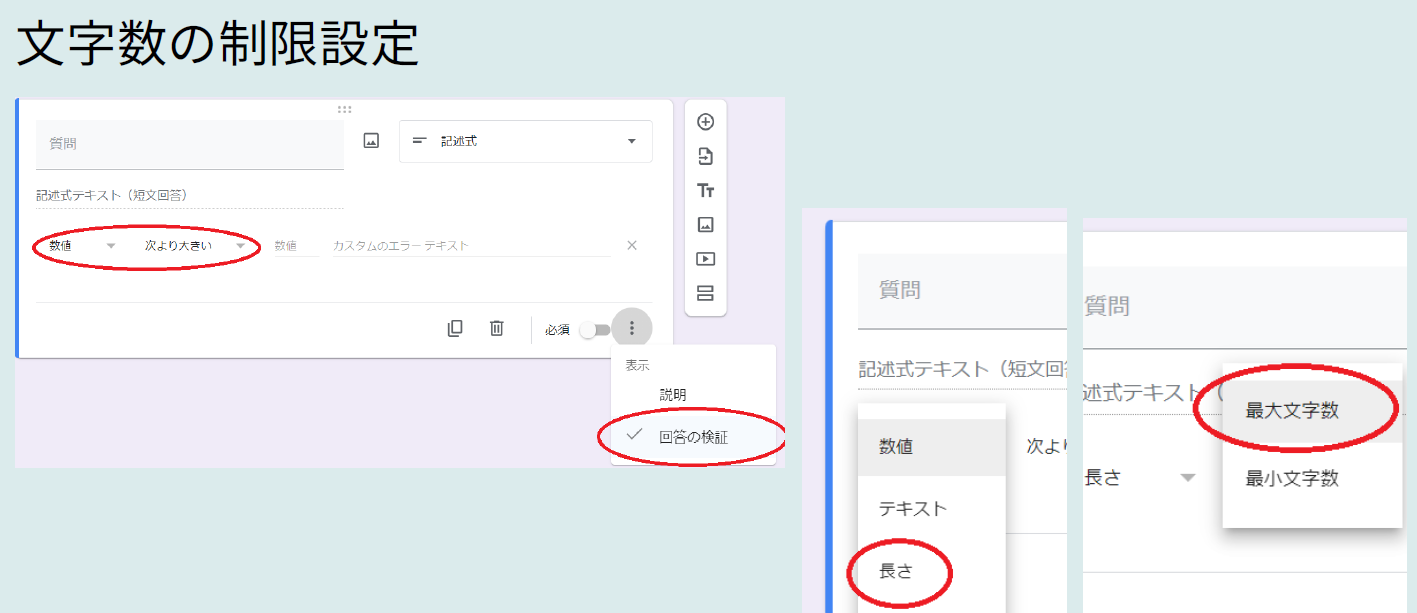Click the add video icon
The image size is (1417, 613).
click(x=705, y=259)
